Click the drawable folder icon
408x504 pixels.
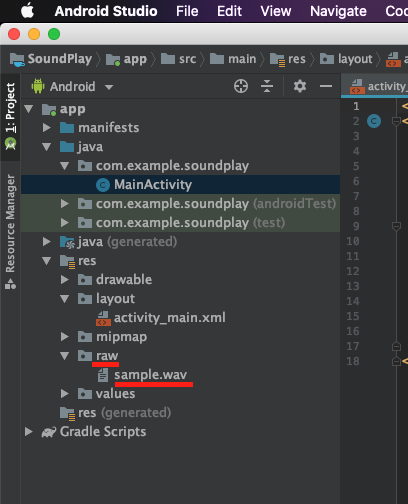coord(85,280)
